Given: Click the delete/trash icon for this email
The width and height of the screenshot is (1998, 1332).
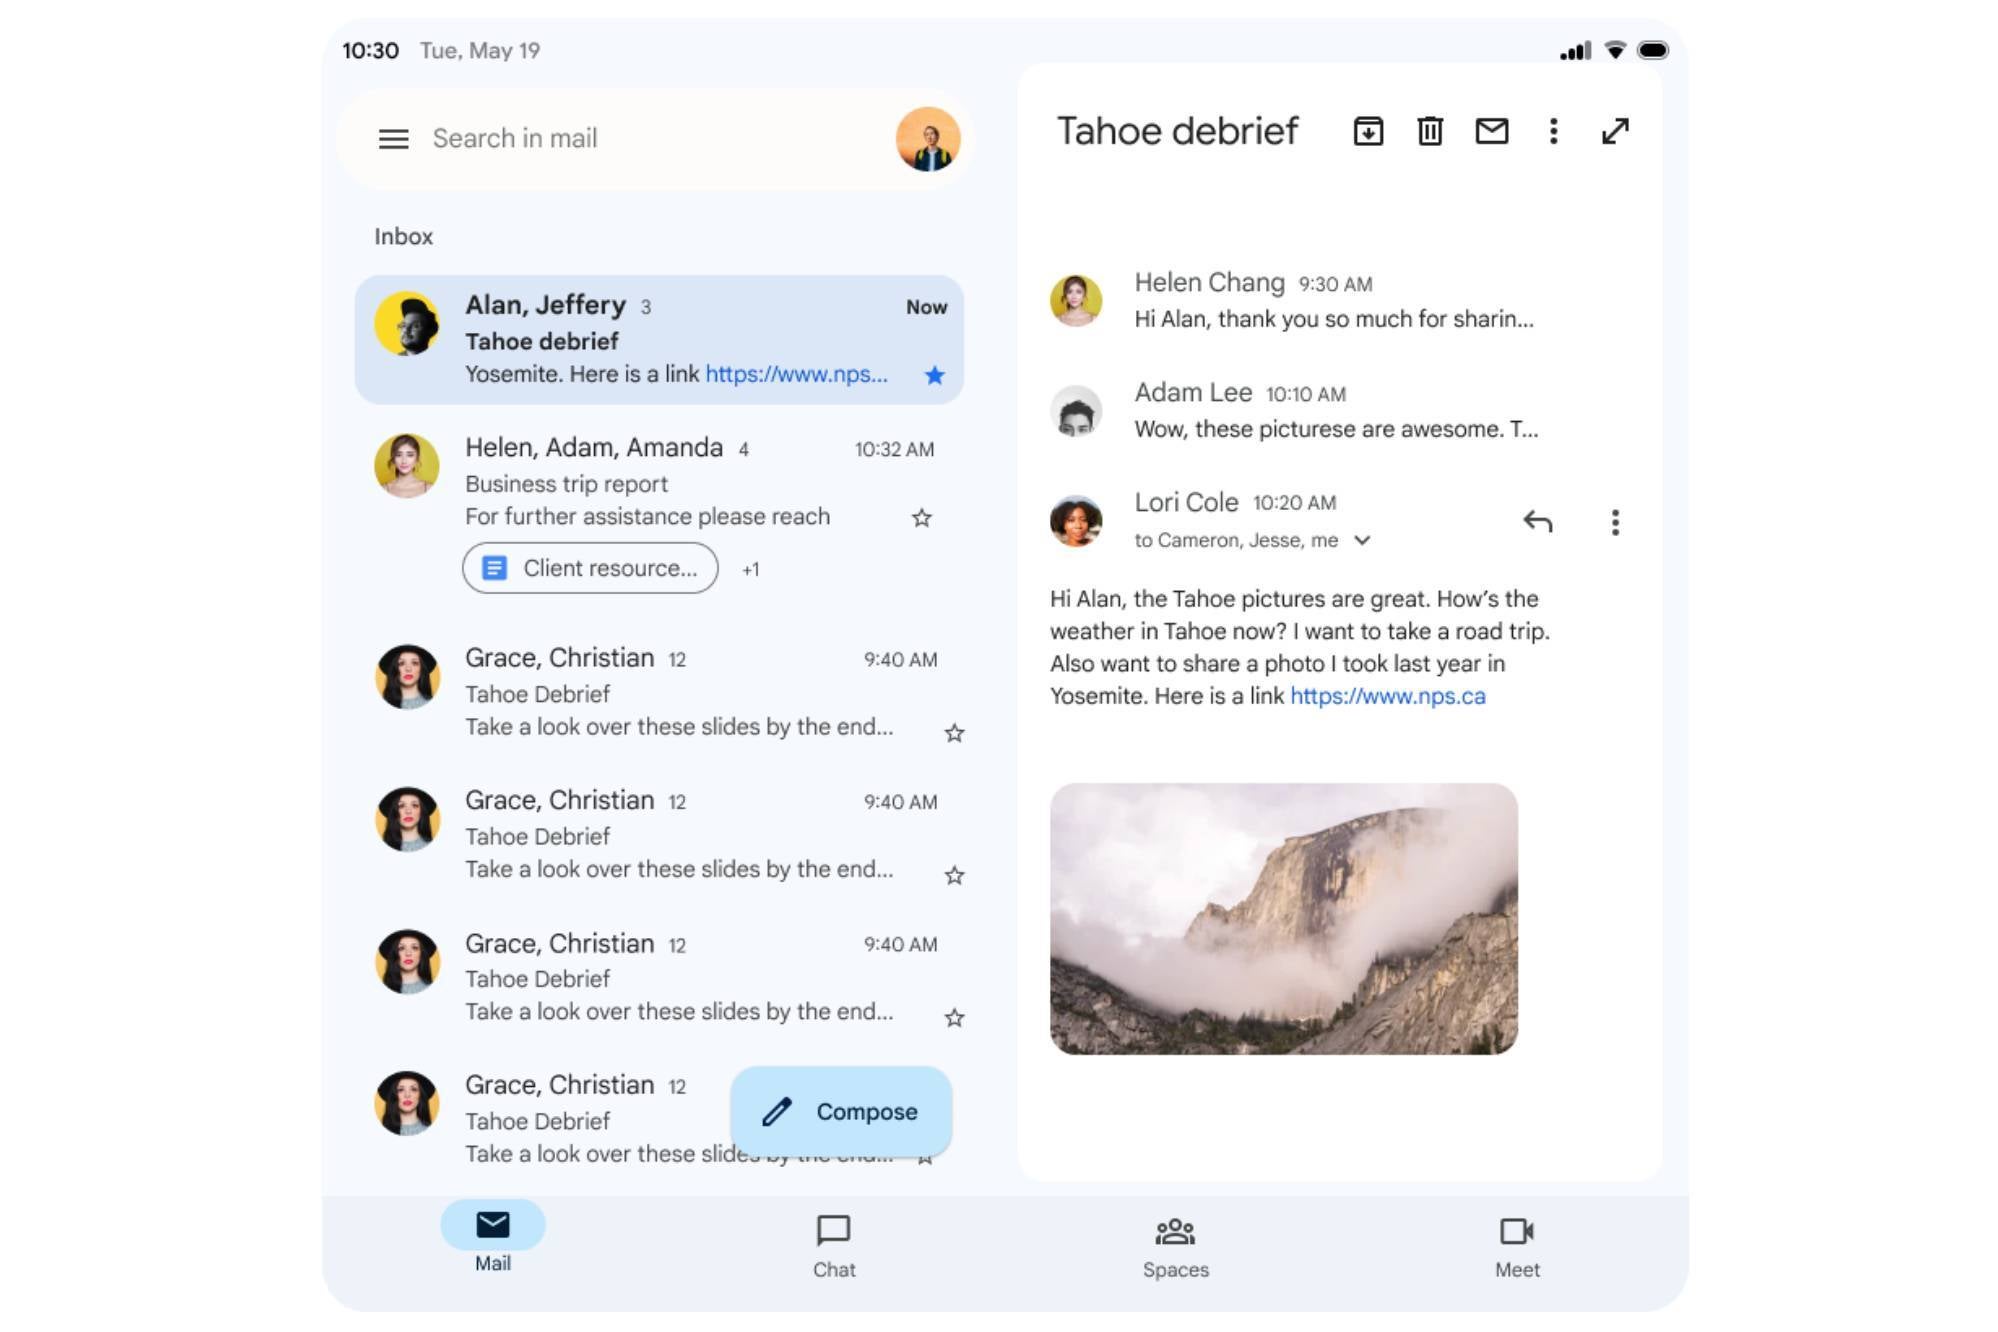Looking at the screenshot, I should (1429, 131).
